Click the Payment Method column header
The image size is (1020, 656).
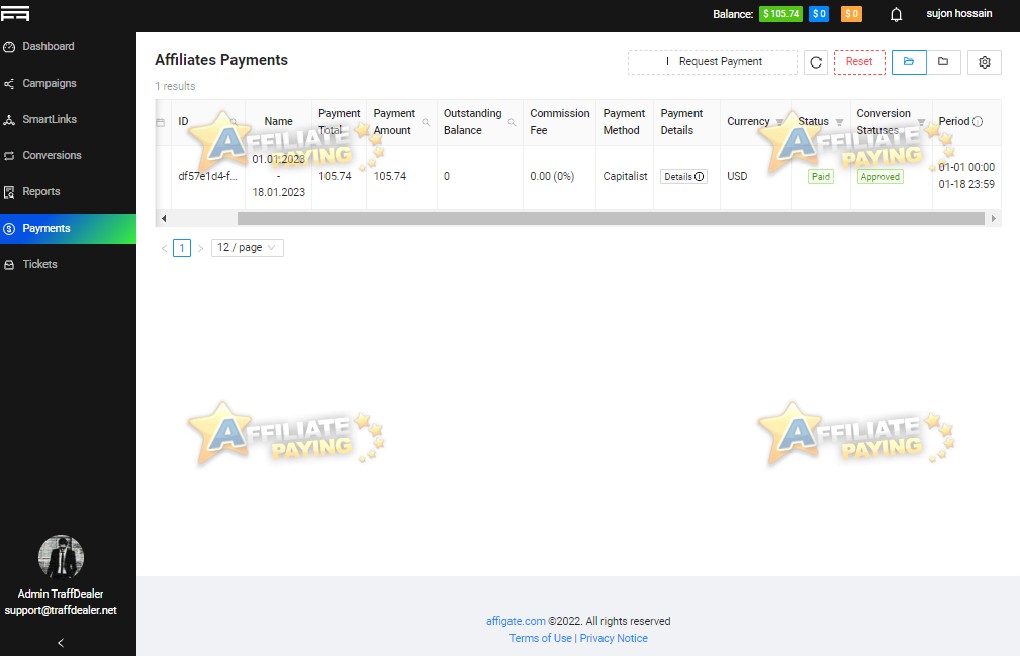point(624,122)
